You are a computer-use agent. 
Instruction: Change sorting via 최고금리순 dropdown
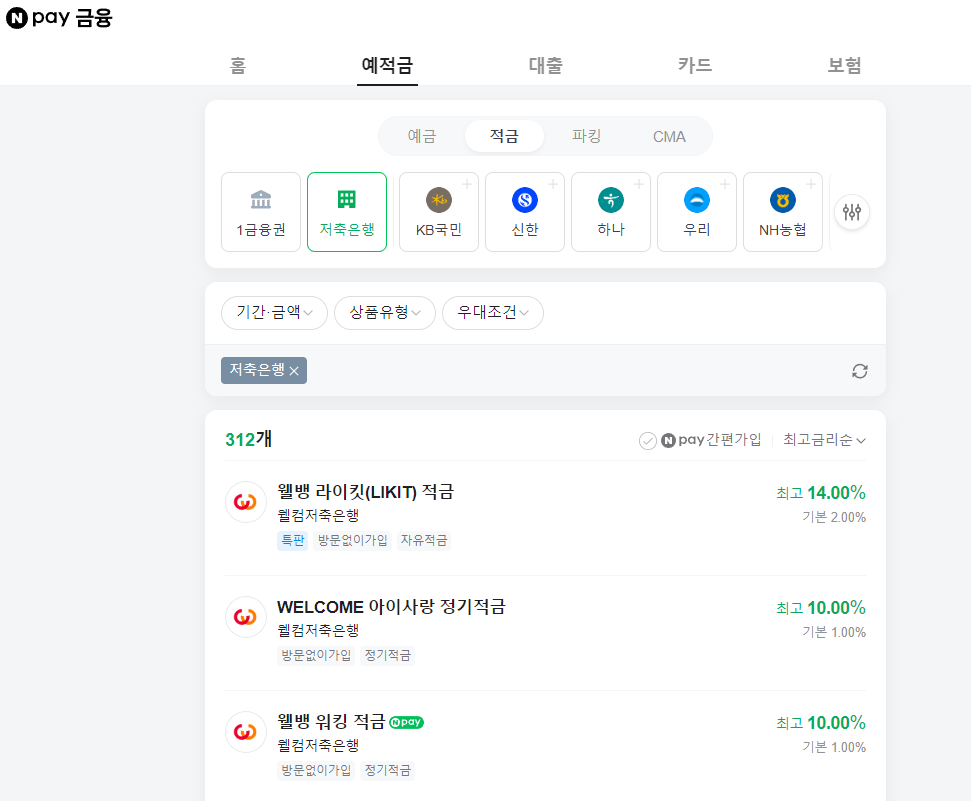[824, 439]
